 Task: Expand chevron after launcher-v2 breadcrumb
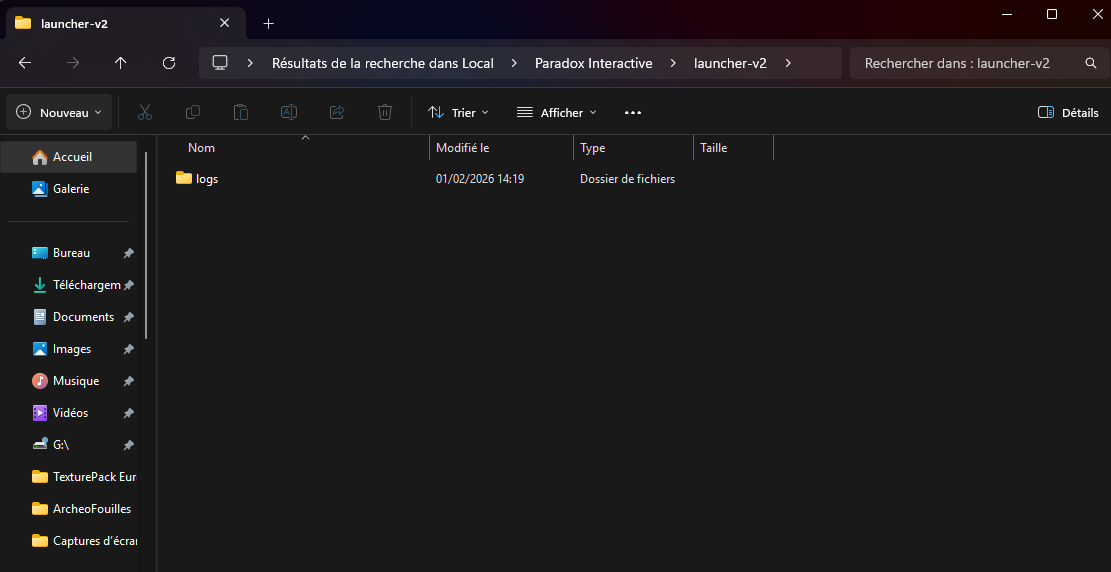[788, 63]
